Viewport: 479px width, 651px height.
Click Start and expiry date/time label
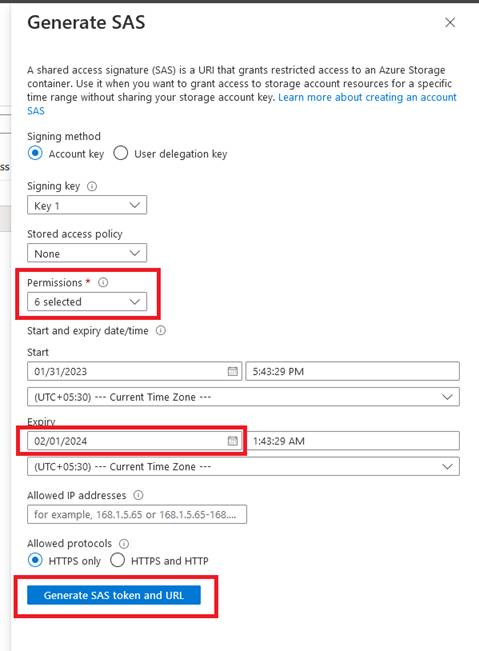88,330
